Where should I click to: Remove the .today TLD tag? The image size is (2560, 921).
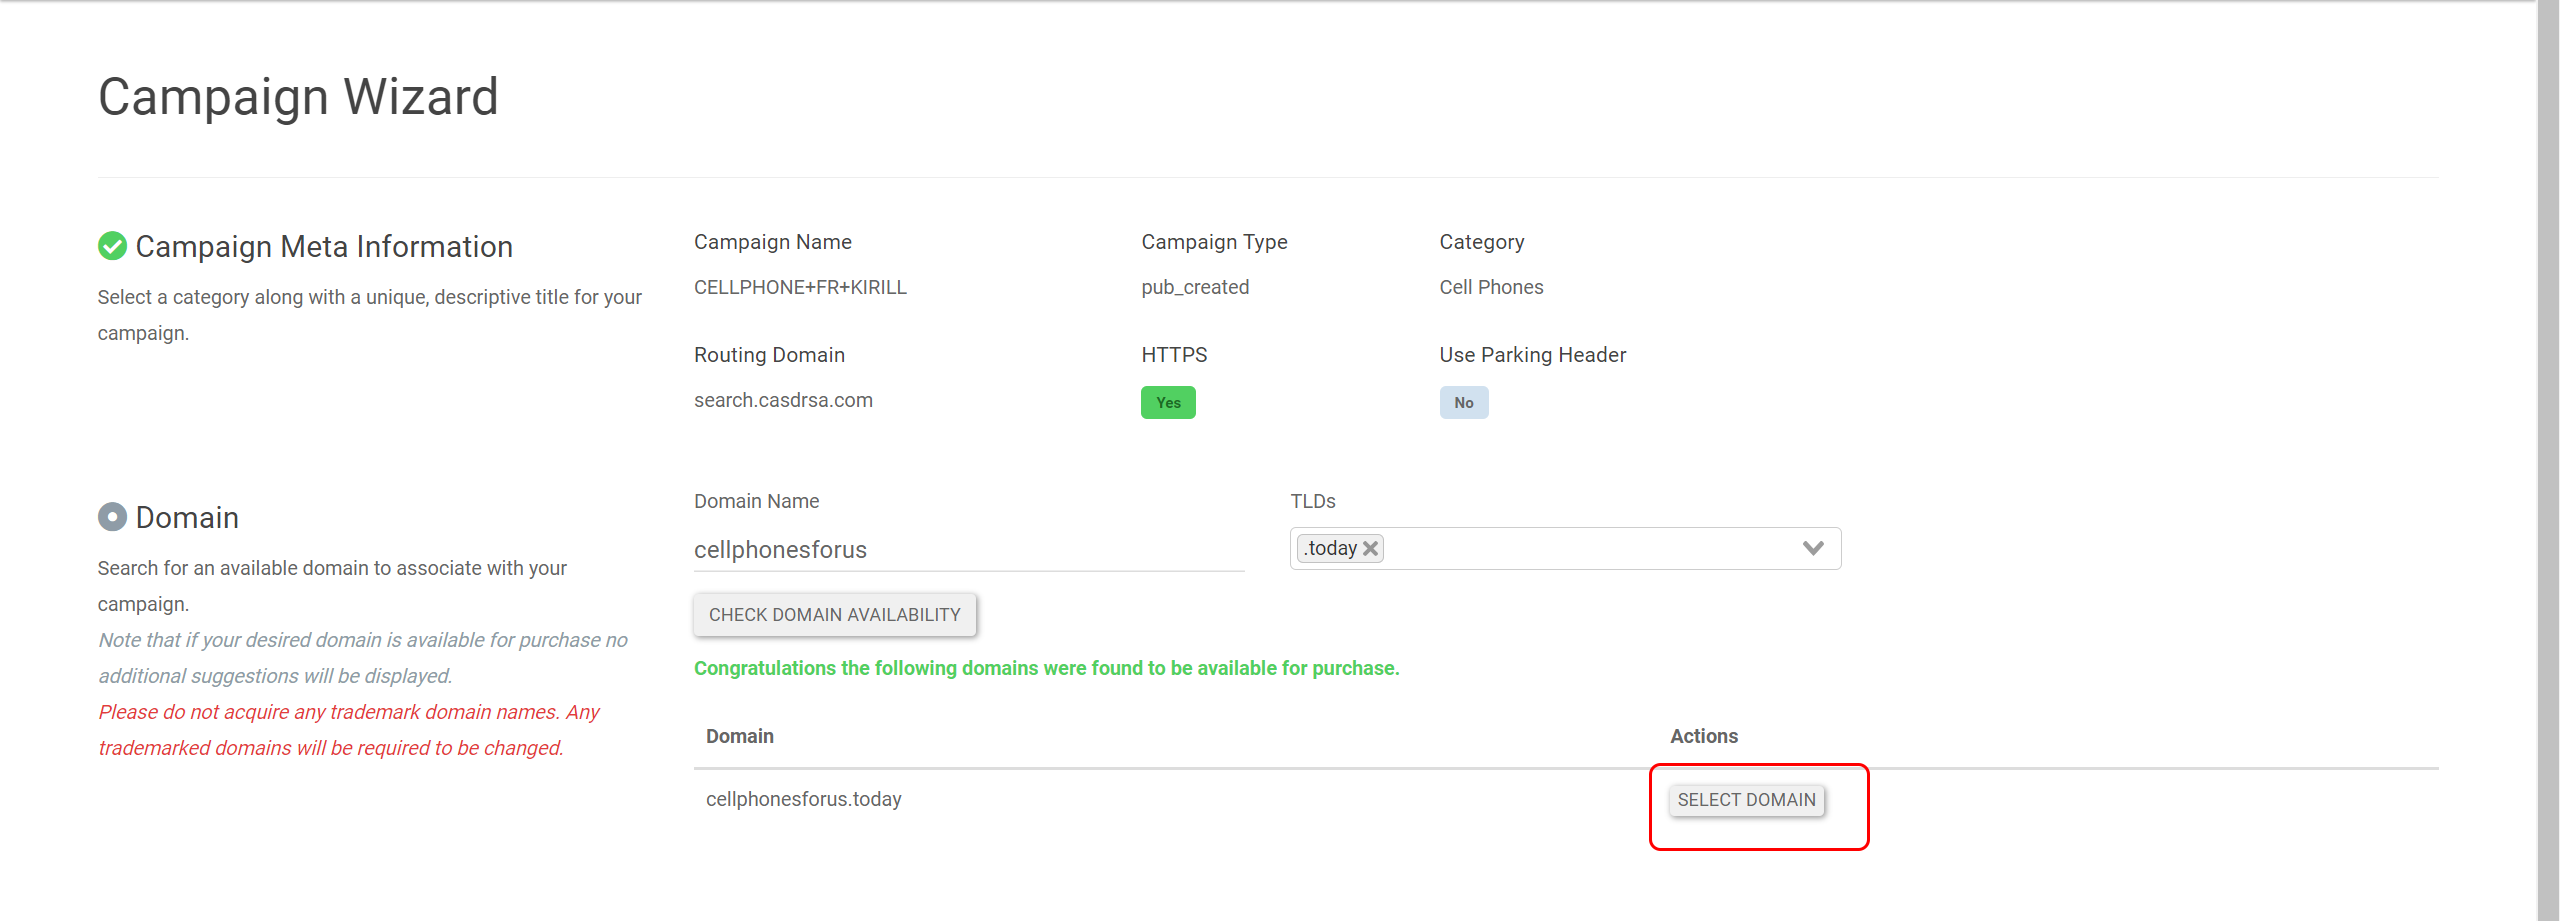(1371, 549)
